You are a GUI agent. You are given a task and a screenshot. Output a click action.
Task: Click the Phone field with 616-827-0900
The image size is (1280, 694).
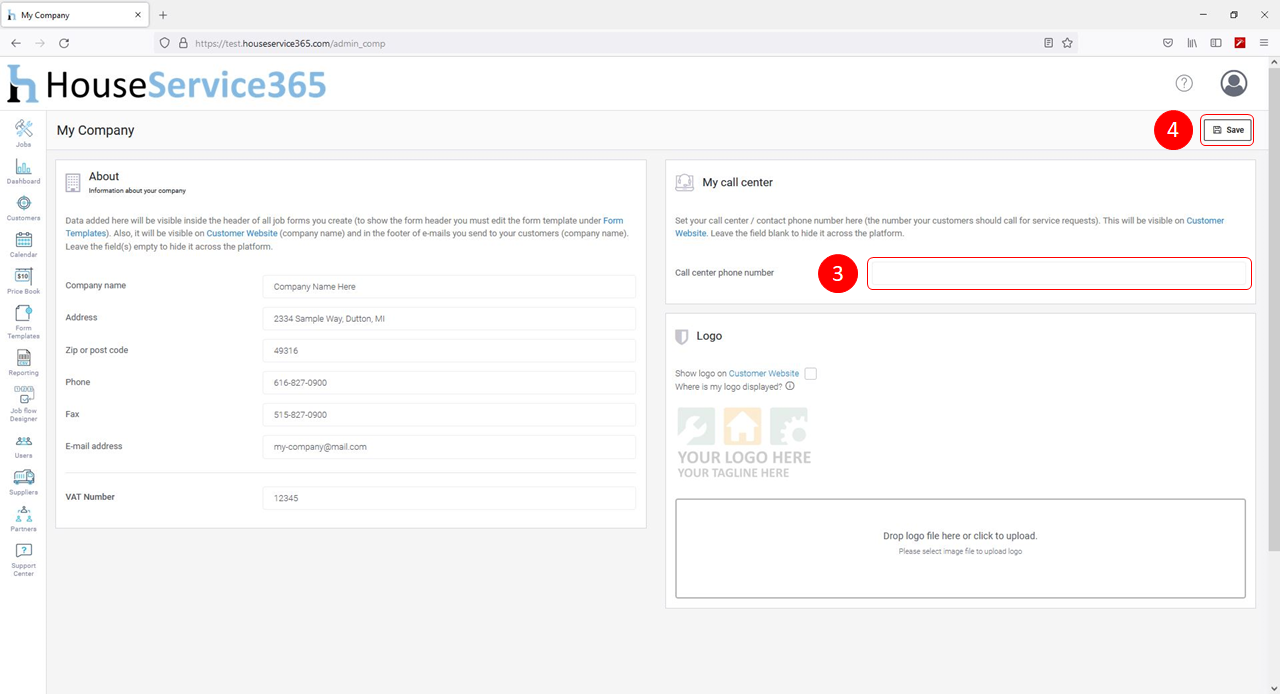coord(449,382)
